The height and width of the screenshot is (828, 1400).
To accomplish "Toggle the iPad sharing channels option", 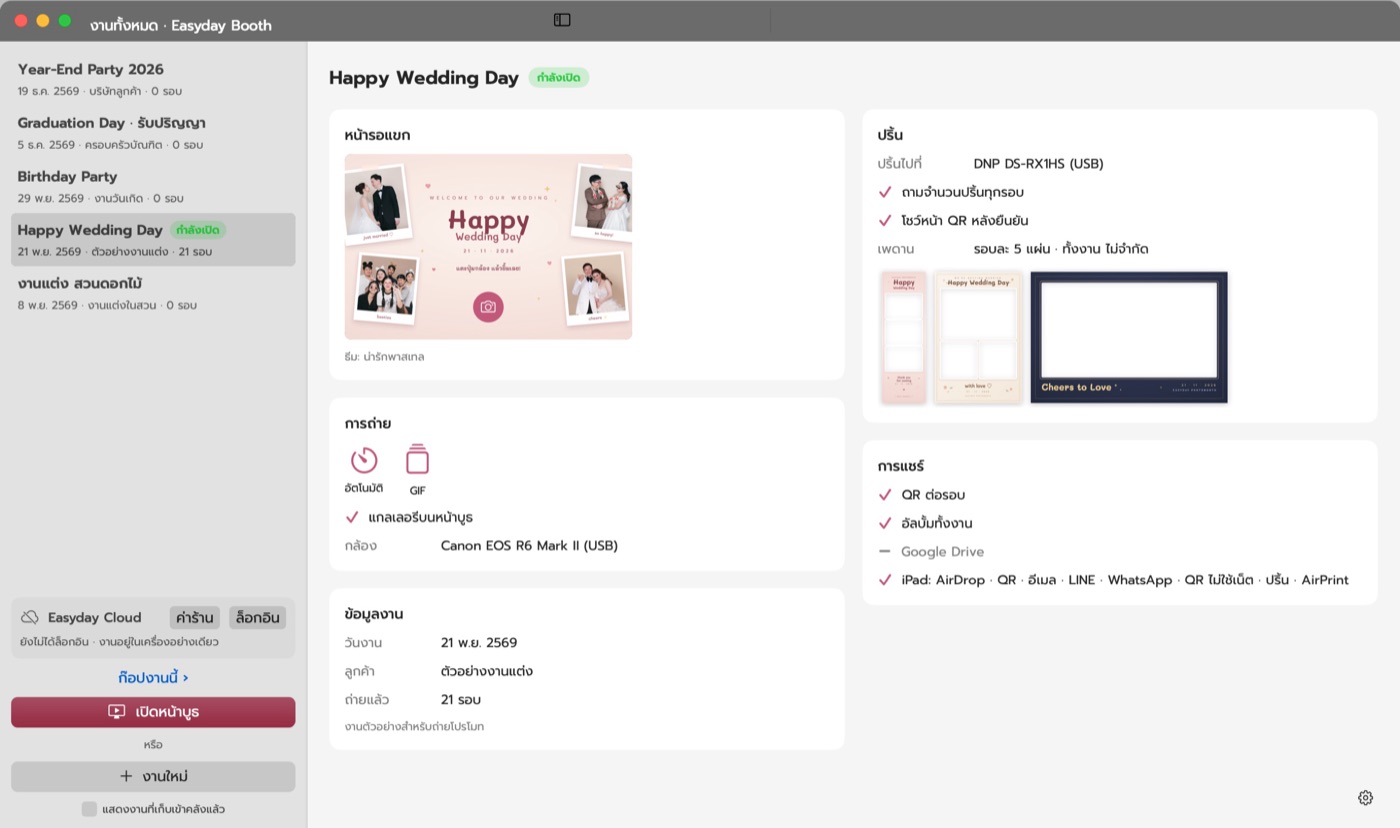I will (885, 580).
